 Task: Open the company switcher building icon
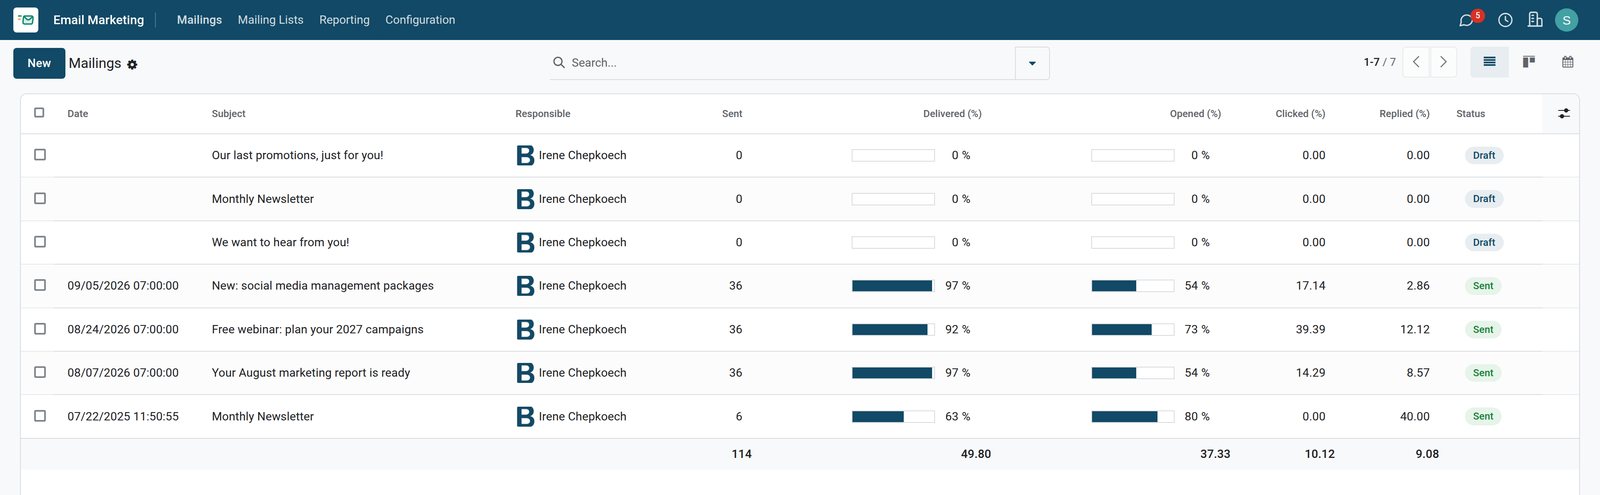click(1535, 20)
